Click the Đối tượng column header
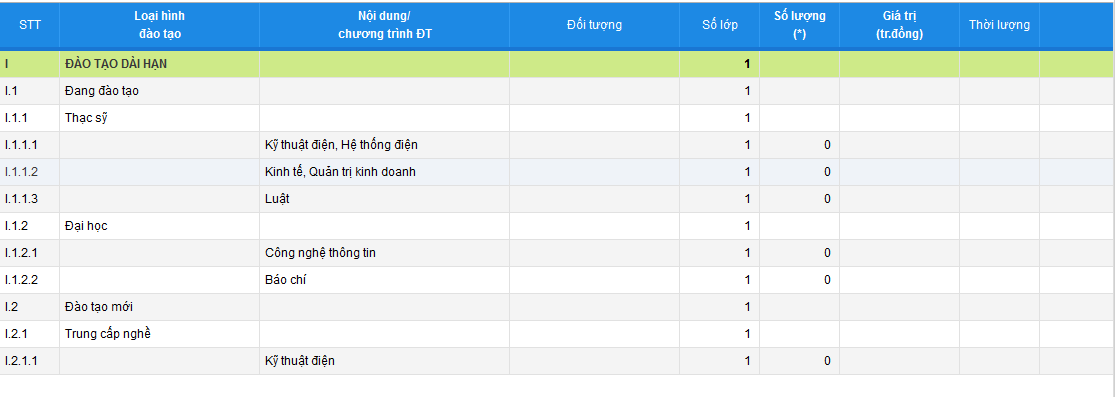1115x397 pixels. (594, 25)
